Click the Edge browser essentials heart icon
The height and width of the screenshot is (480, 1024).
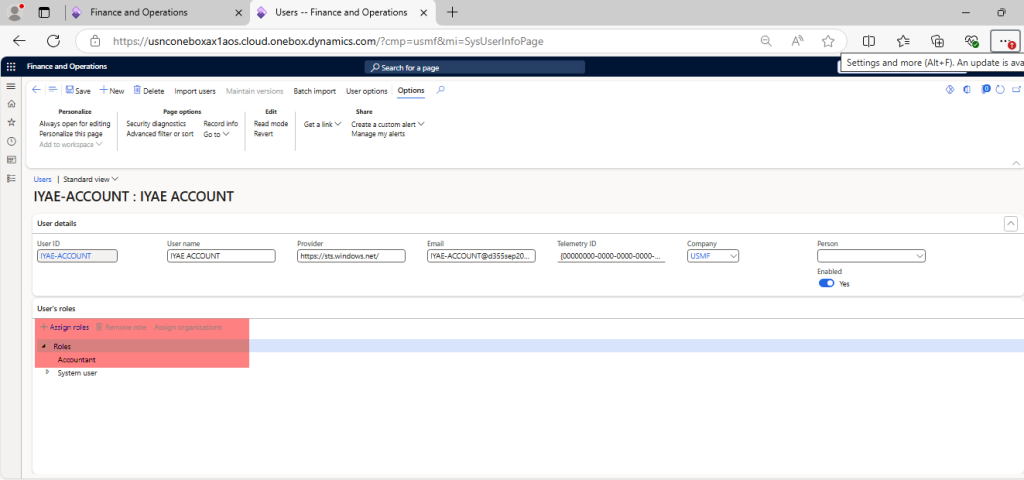pyautogui.click(x=970, y=41)
